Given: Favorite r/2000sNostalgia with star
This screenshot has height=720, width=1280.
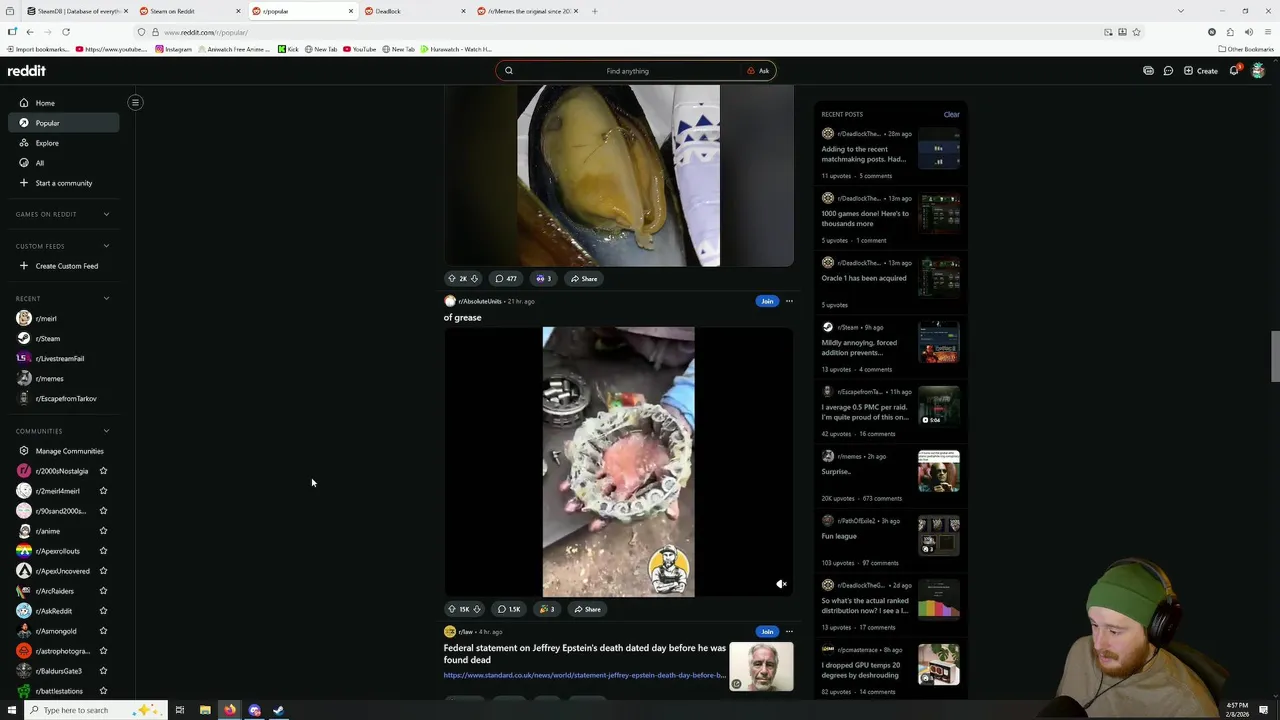Looking at the screenshot, I should pos(103,471).
